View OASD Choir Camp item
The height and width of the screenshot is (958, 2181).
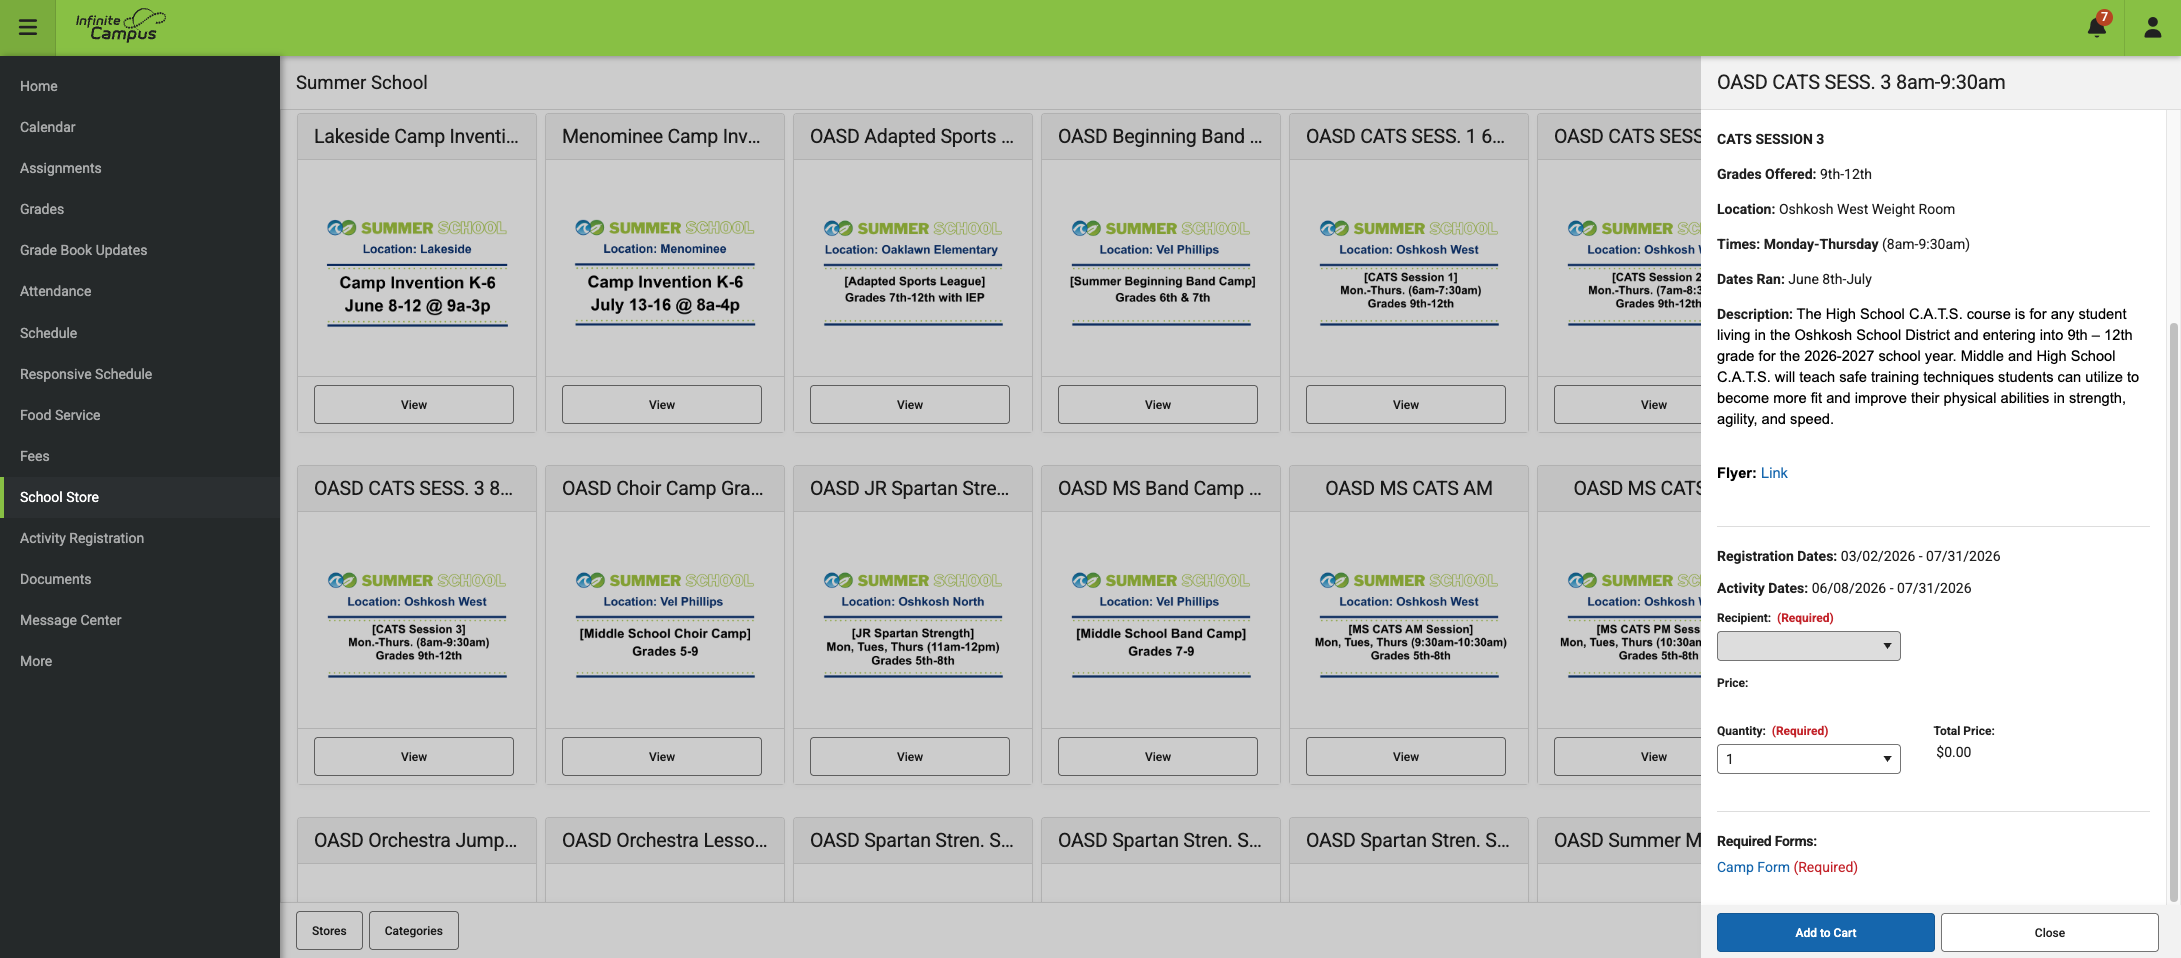662,756
